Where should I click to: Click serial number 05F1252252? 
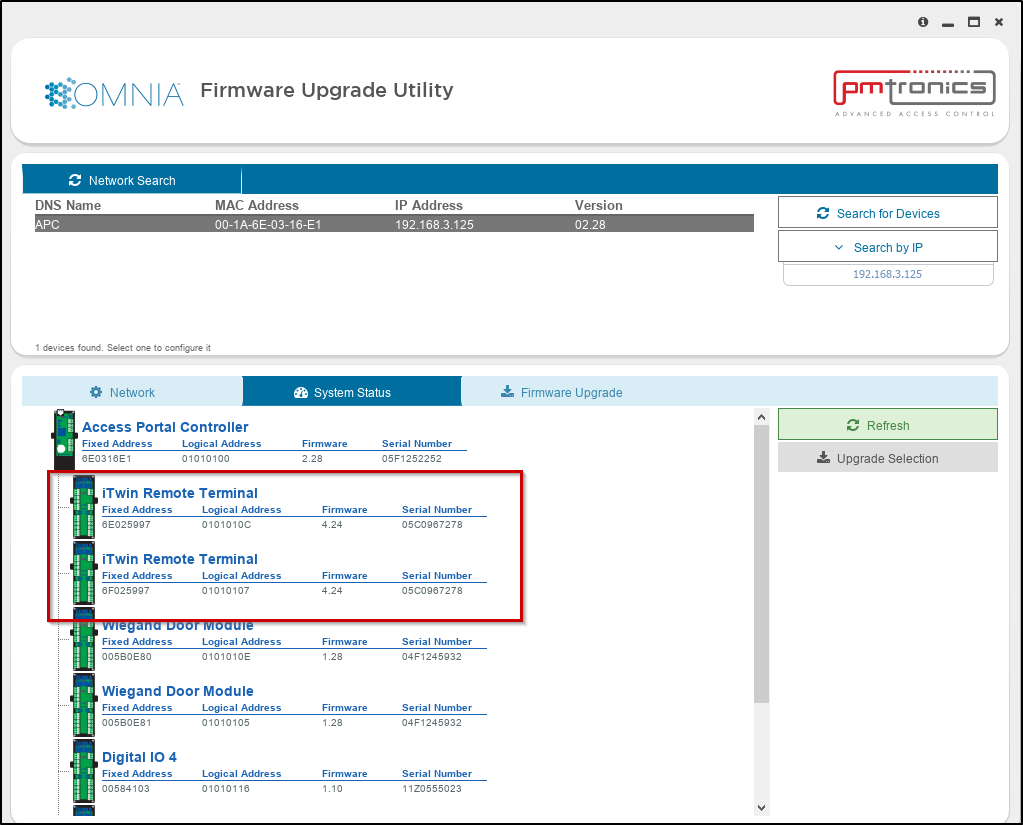(412, 458)
